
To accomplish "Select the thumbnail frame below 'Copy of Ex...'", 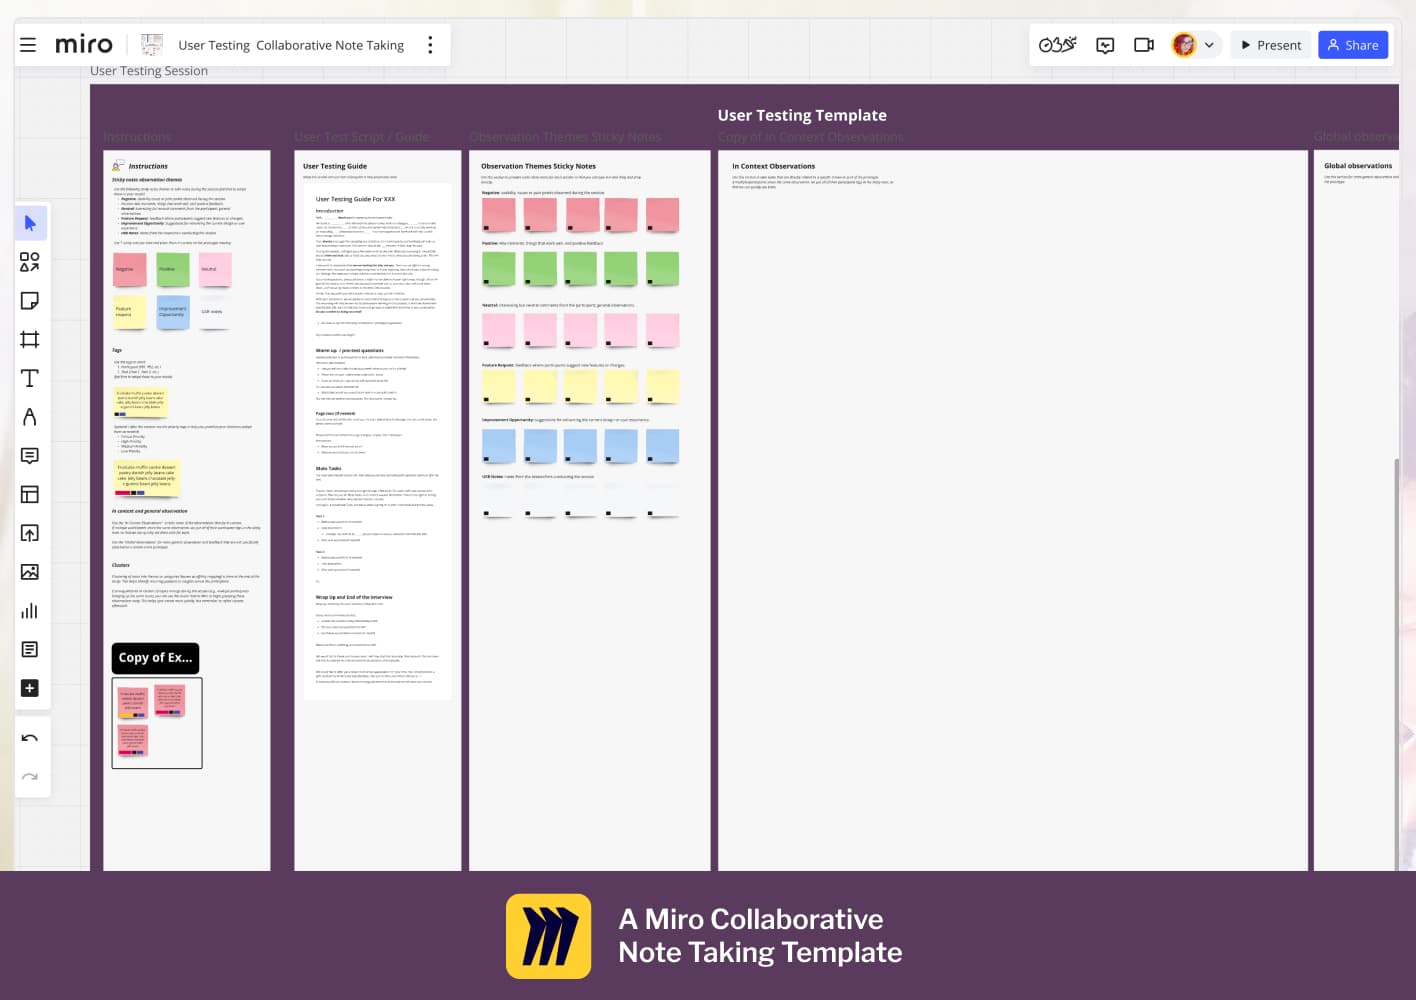I will (x=157, y=723).
